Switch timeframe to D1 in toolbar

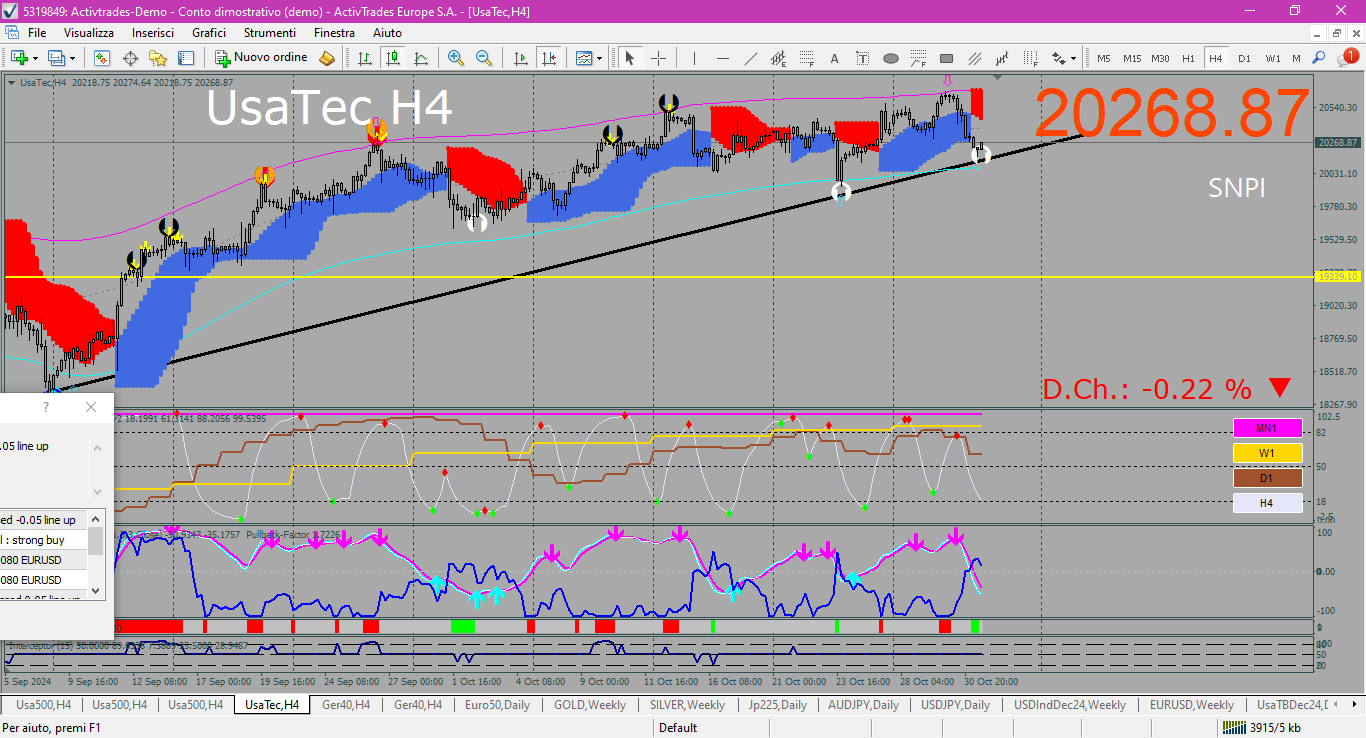pos(1244,58)
